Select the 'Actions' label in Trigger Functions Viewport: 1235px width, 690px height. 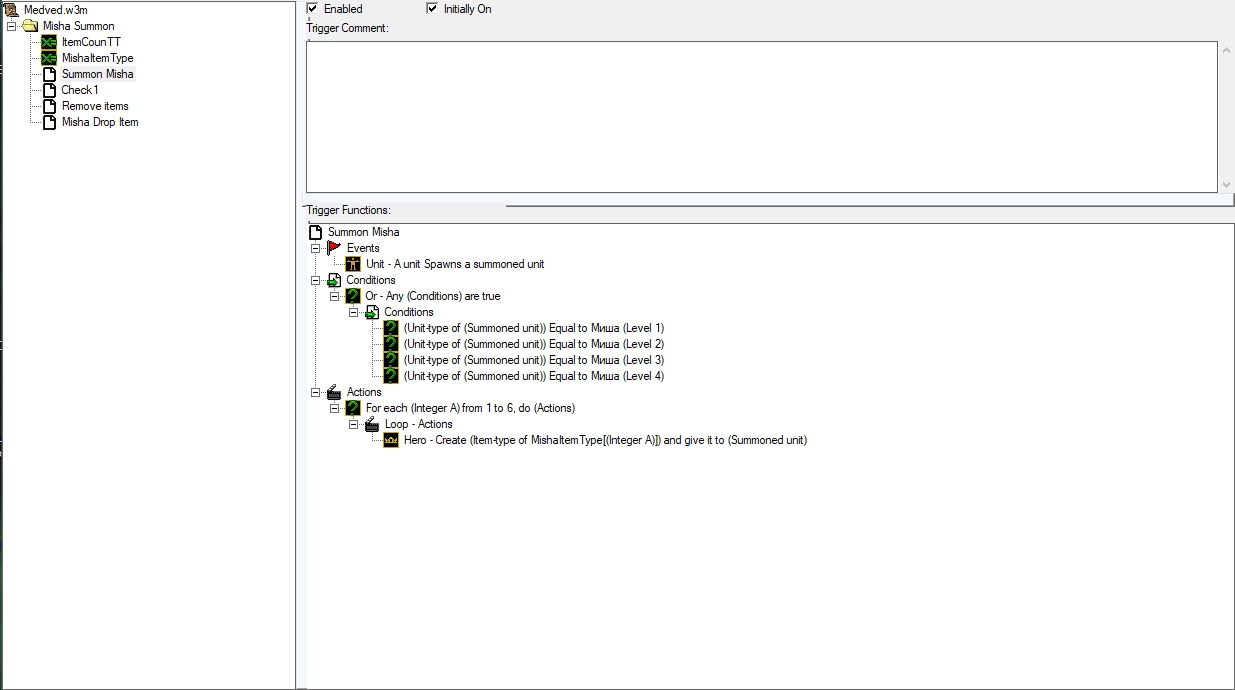[x=364, y=392]
